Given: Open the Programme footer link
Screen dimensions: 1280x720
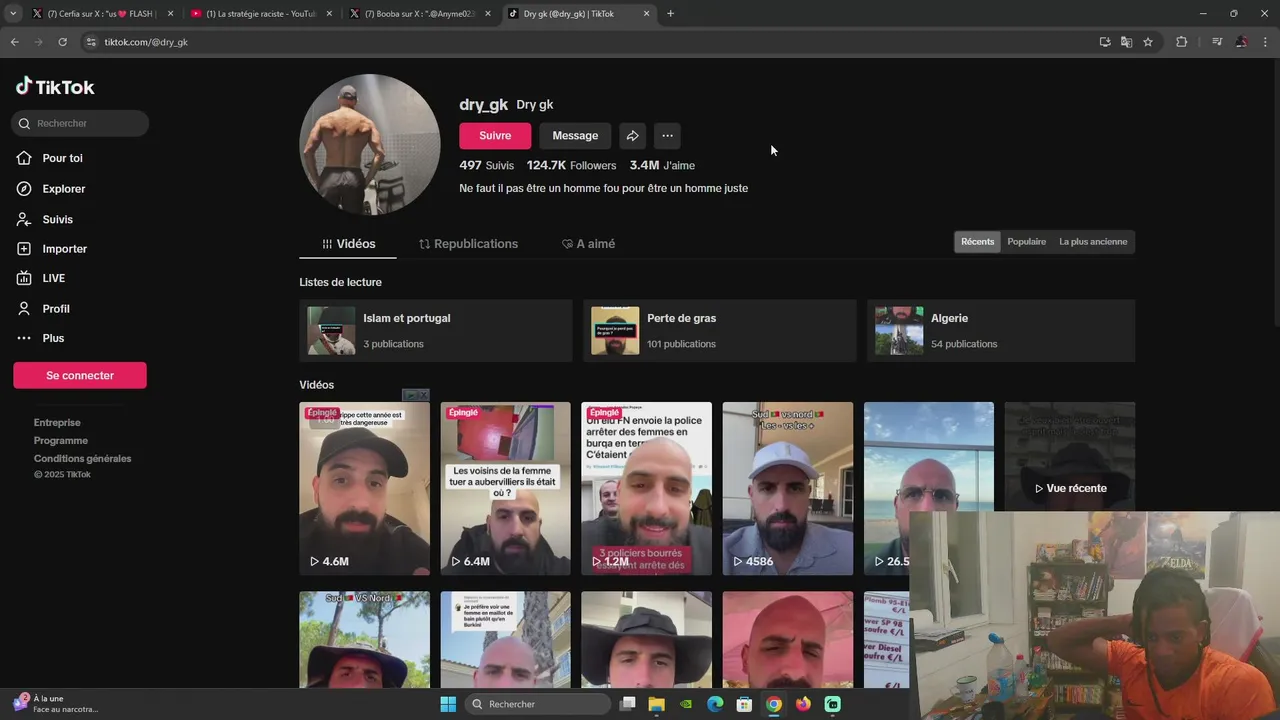Looking at the screenshot, I should pyautogui.click(x=61, y=441).
